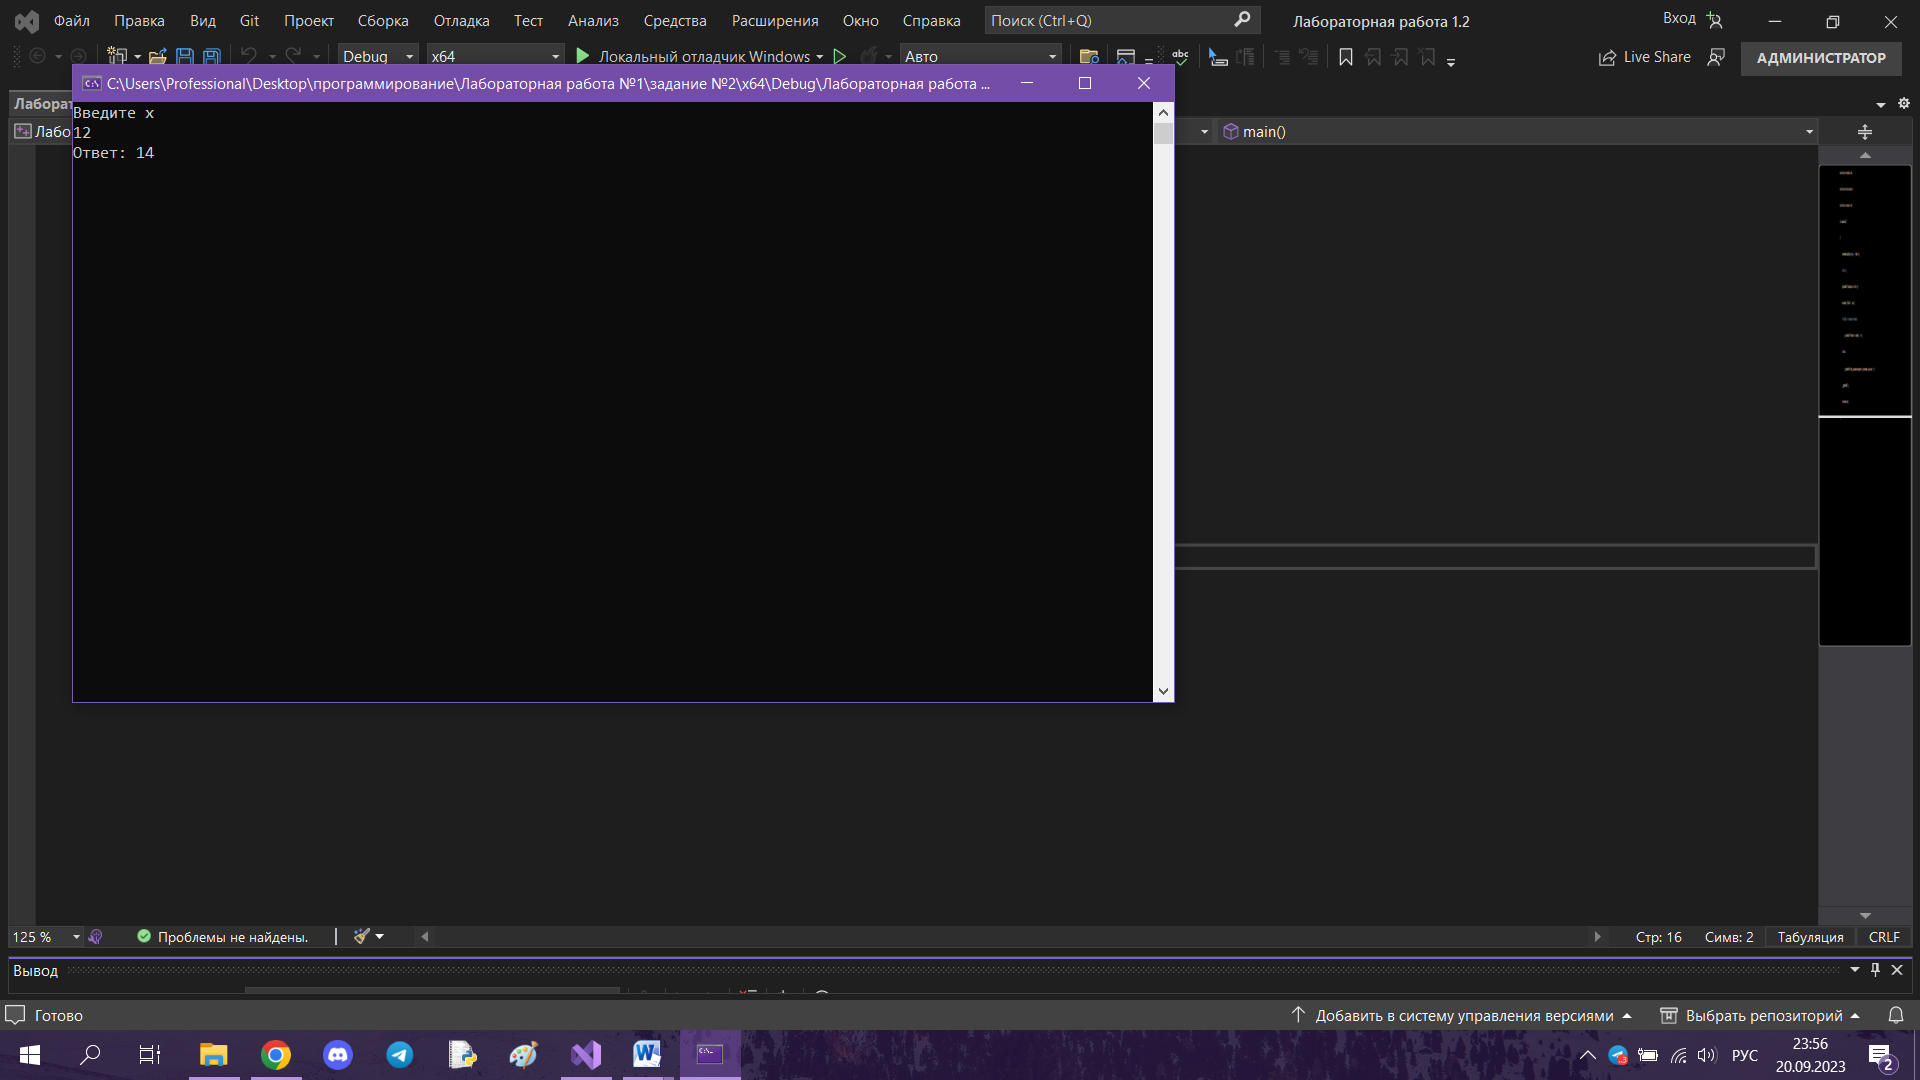
Task: Open the Debug configuration dropdown
Action: click(378, 57)
